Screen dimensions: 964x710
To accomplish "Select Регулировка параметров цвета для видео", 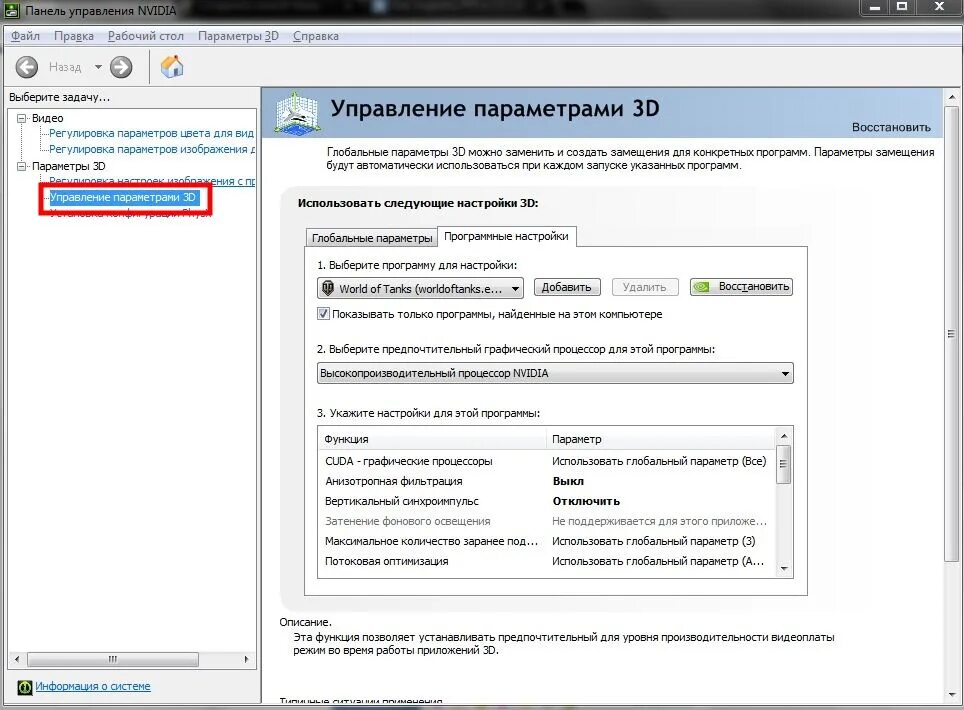I will pos(151,133).
